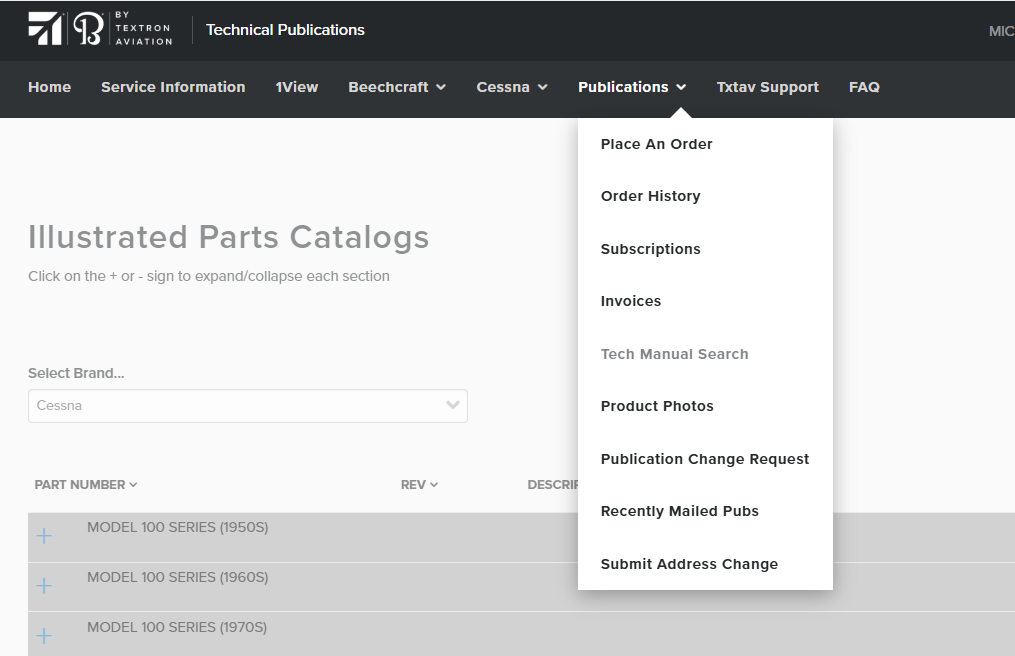The width and height of the screenshot is (1015, 656).
Task: Open Subscriptions in the Publications menu
Action: [651, 249]
